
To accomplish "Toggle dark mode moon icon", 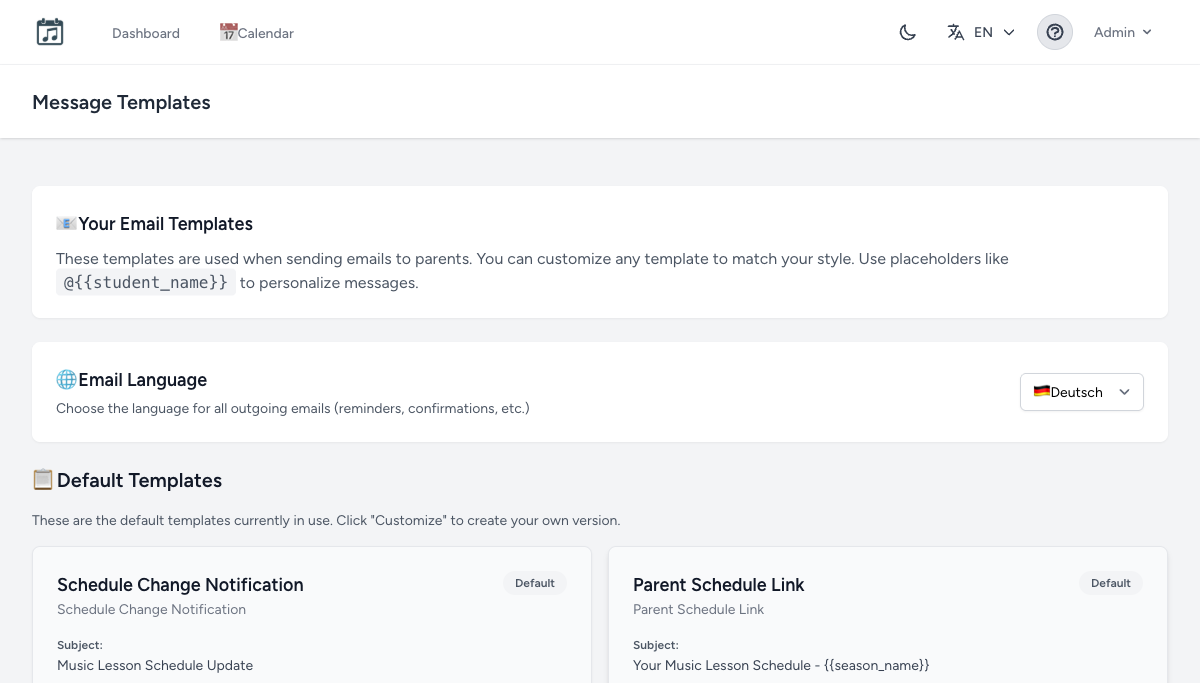I will [908, 32].
